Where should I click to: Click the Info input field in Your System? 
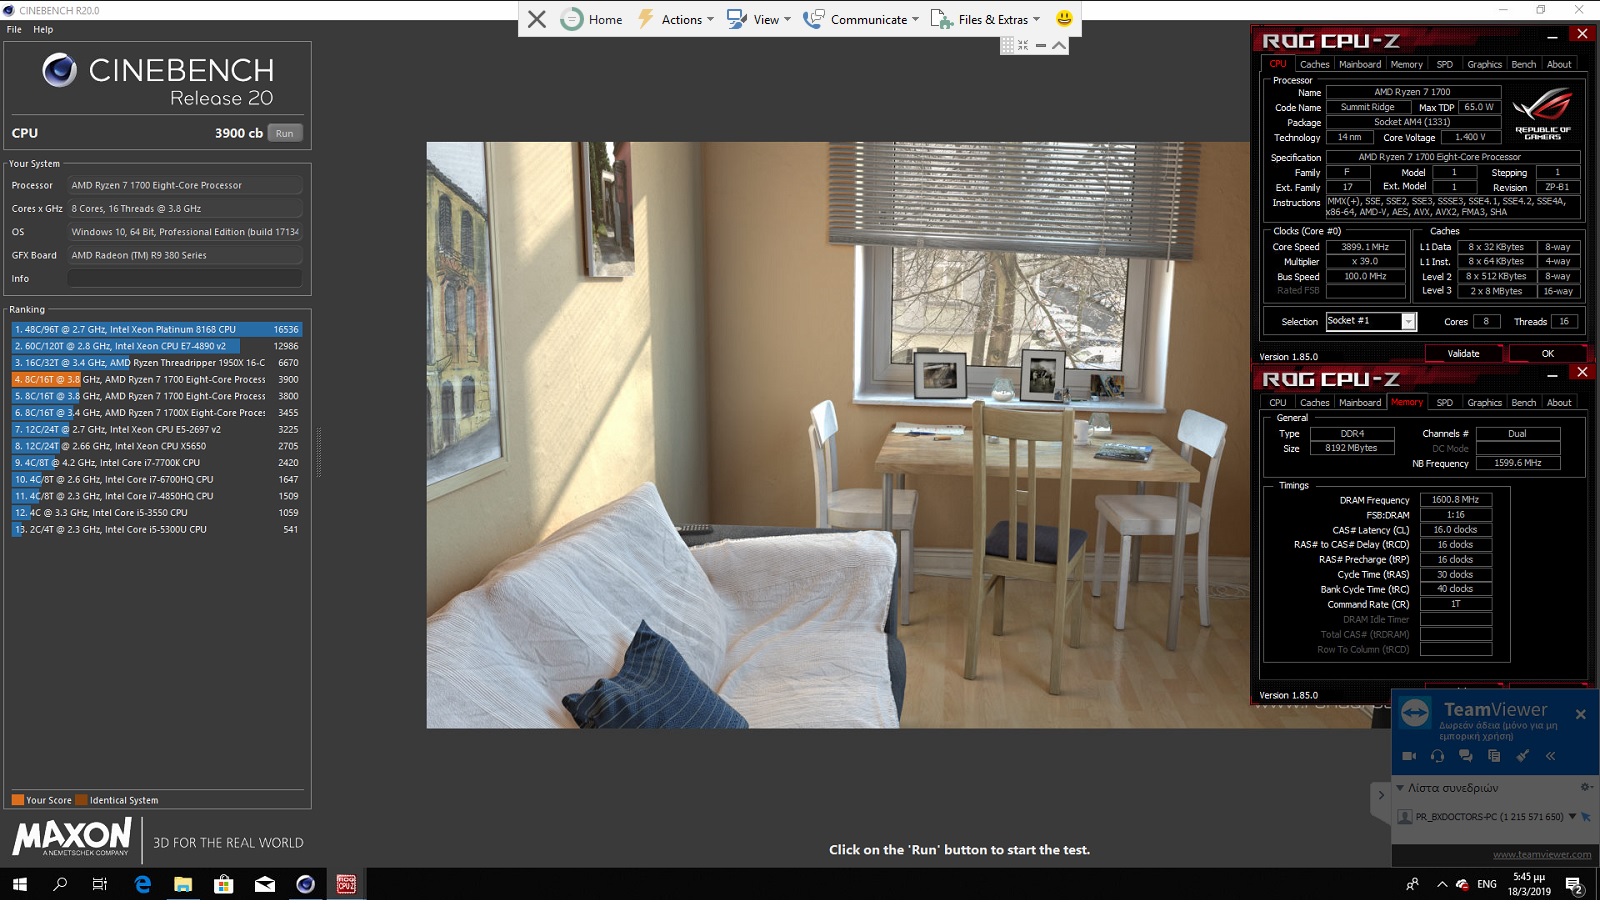(x=184, y=278)
